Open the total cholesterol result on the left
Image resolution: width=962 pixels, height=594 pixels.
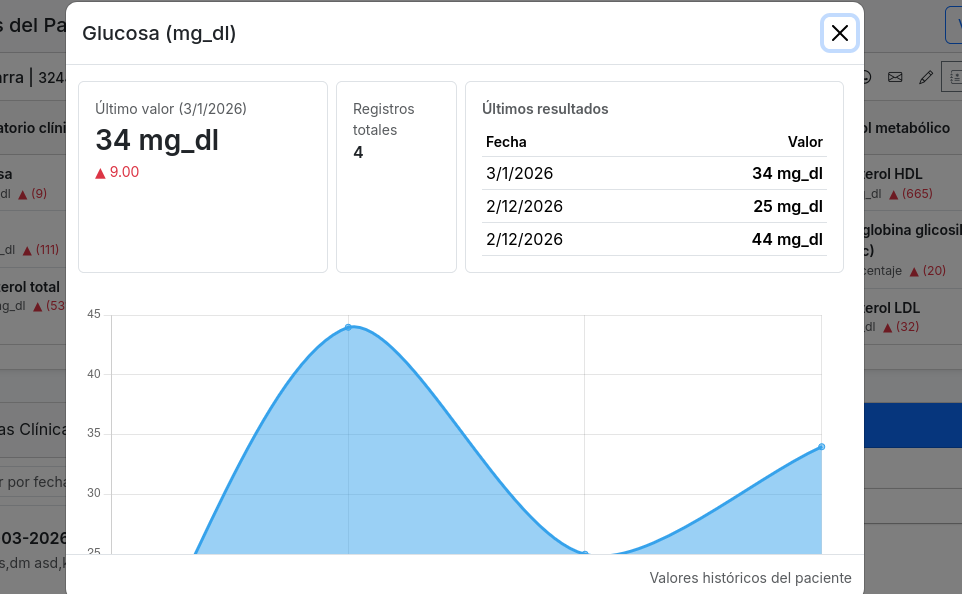point(32,296)
